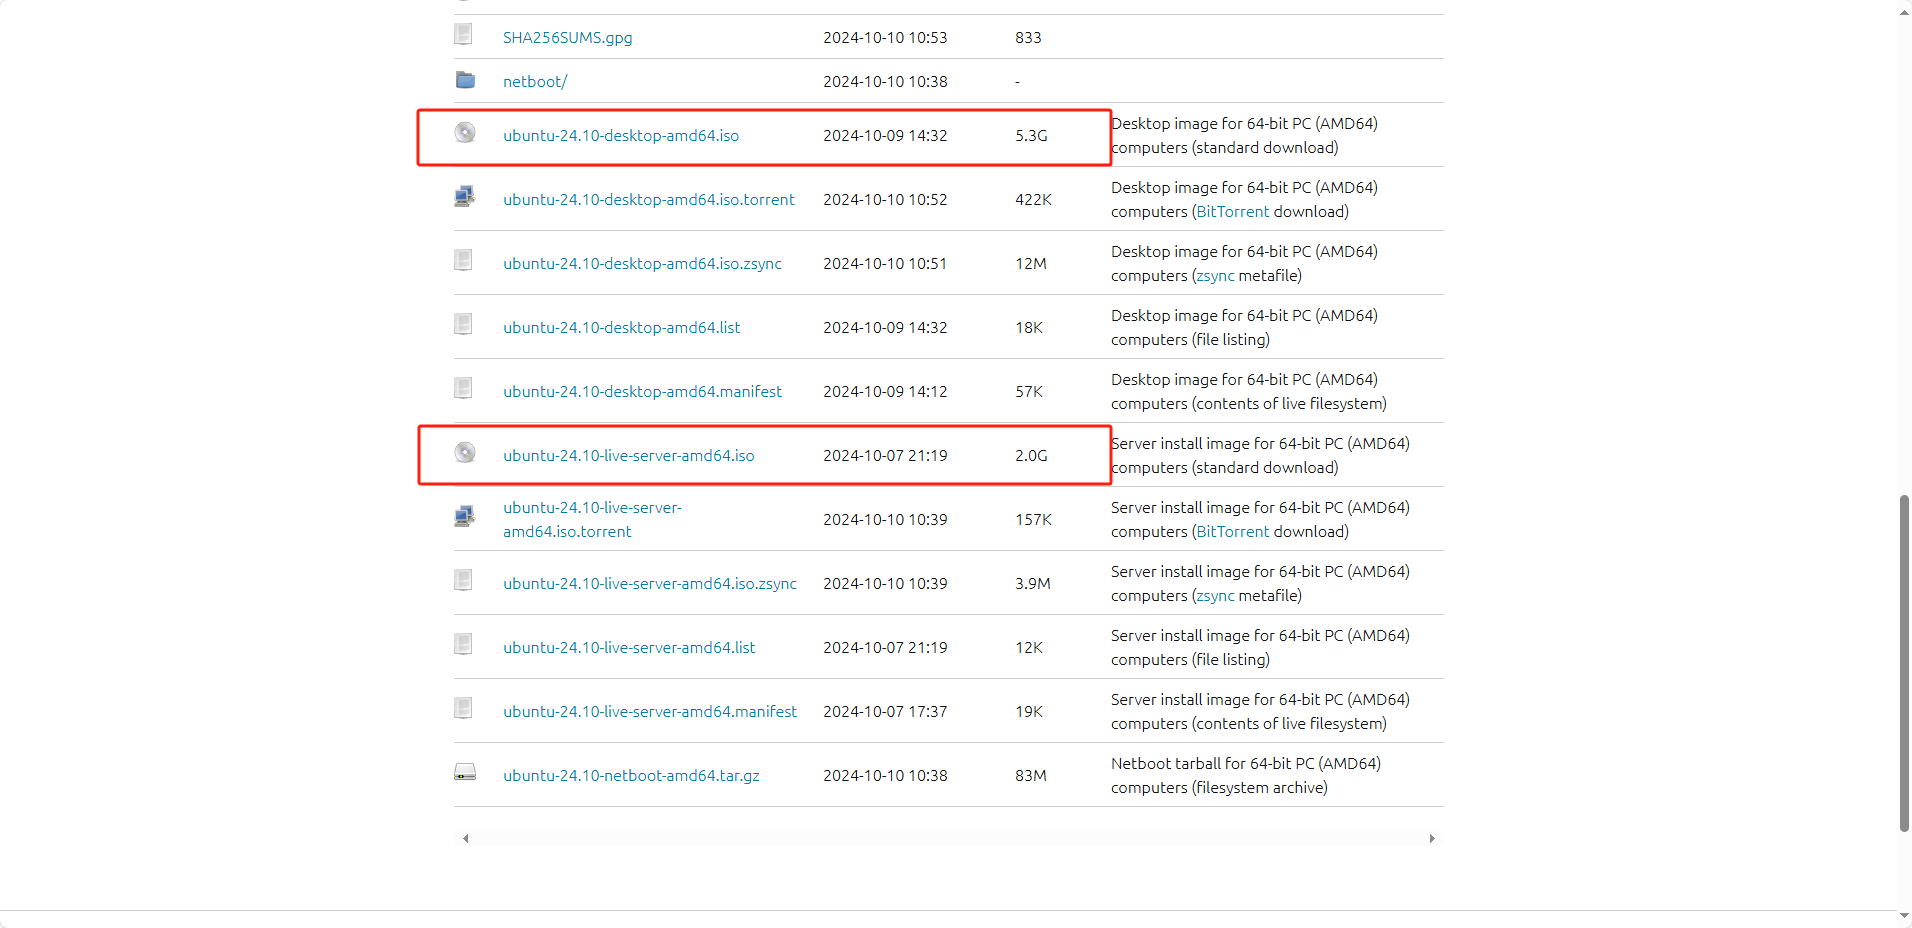Open the netboot/ directory link

535,82
